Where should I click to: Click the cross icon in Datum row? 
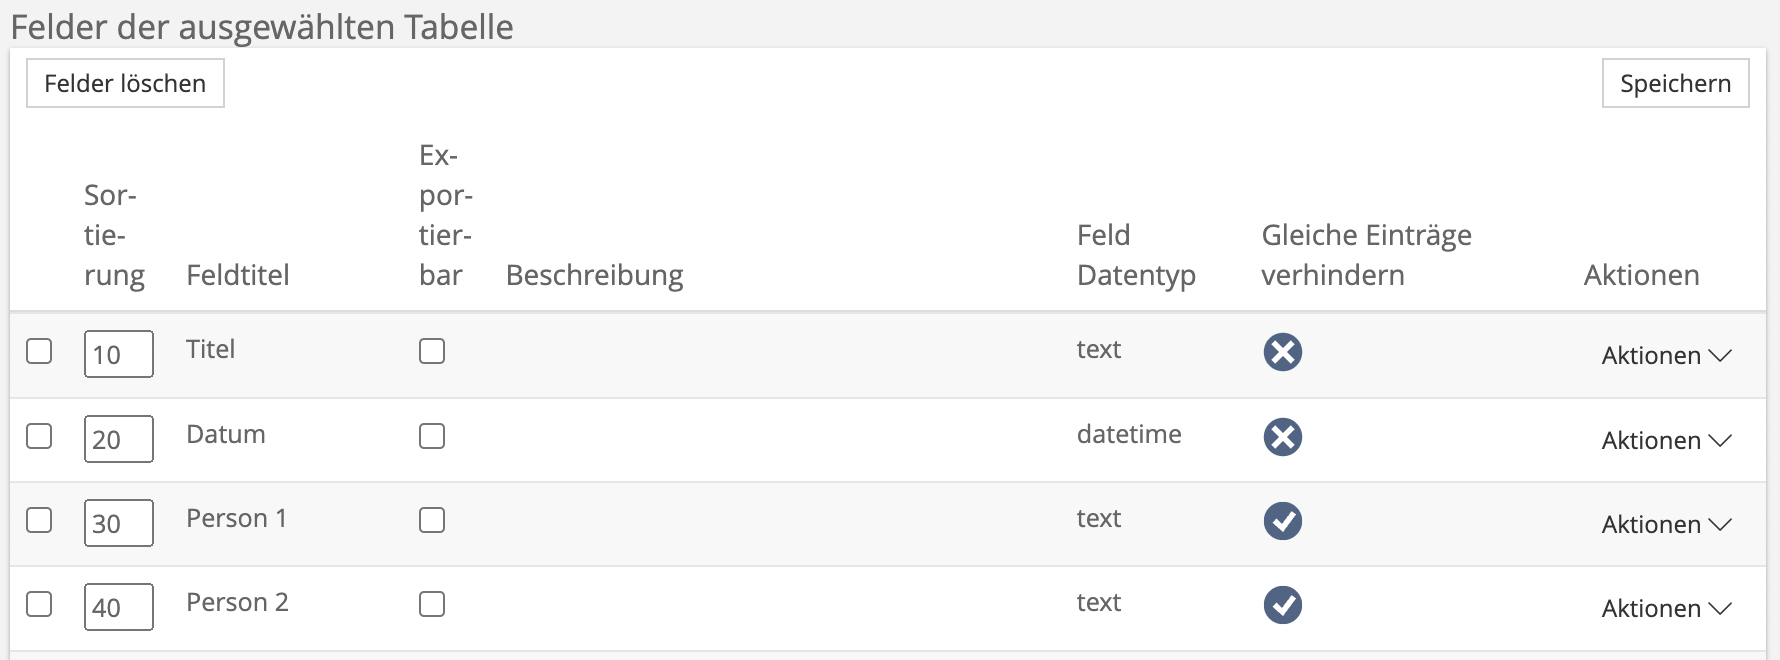click(1282, 437)
